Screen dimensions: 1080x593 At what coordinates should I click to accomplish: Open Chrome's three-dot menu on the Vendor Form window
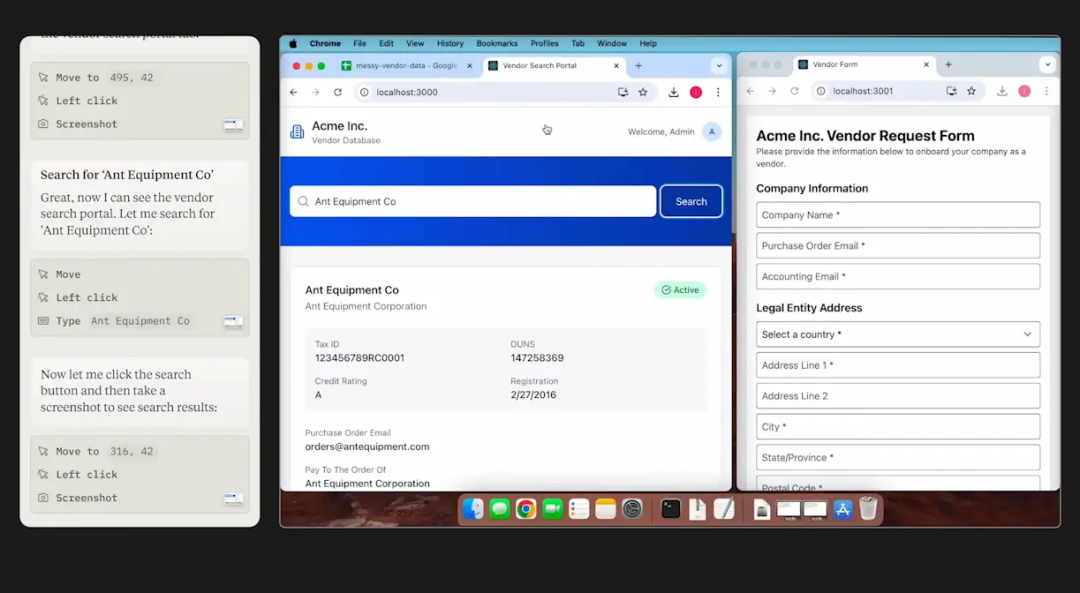point(1047,91)
